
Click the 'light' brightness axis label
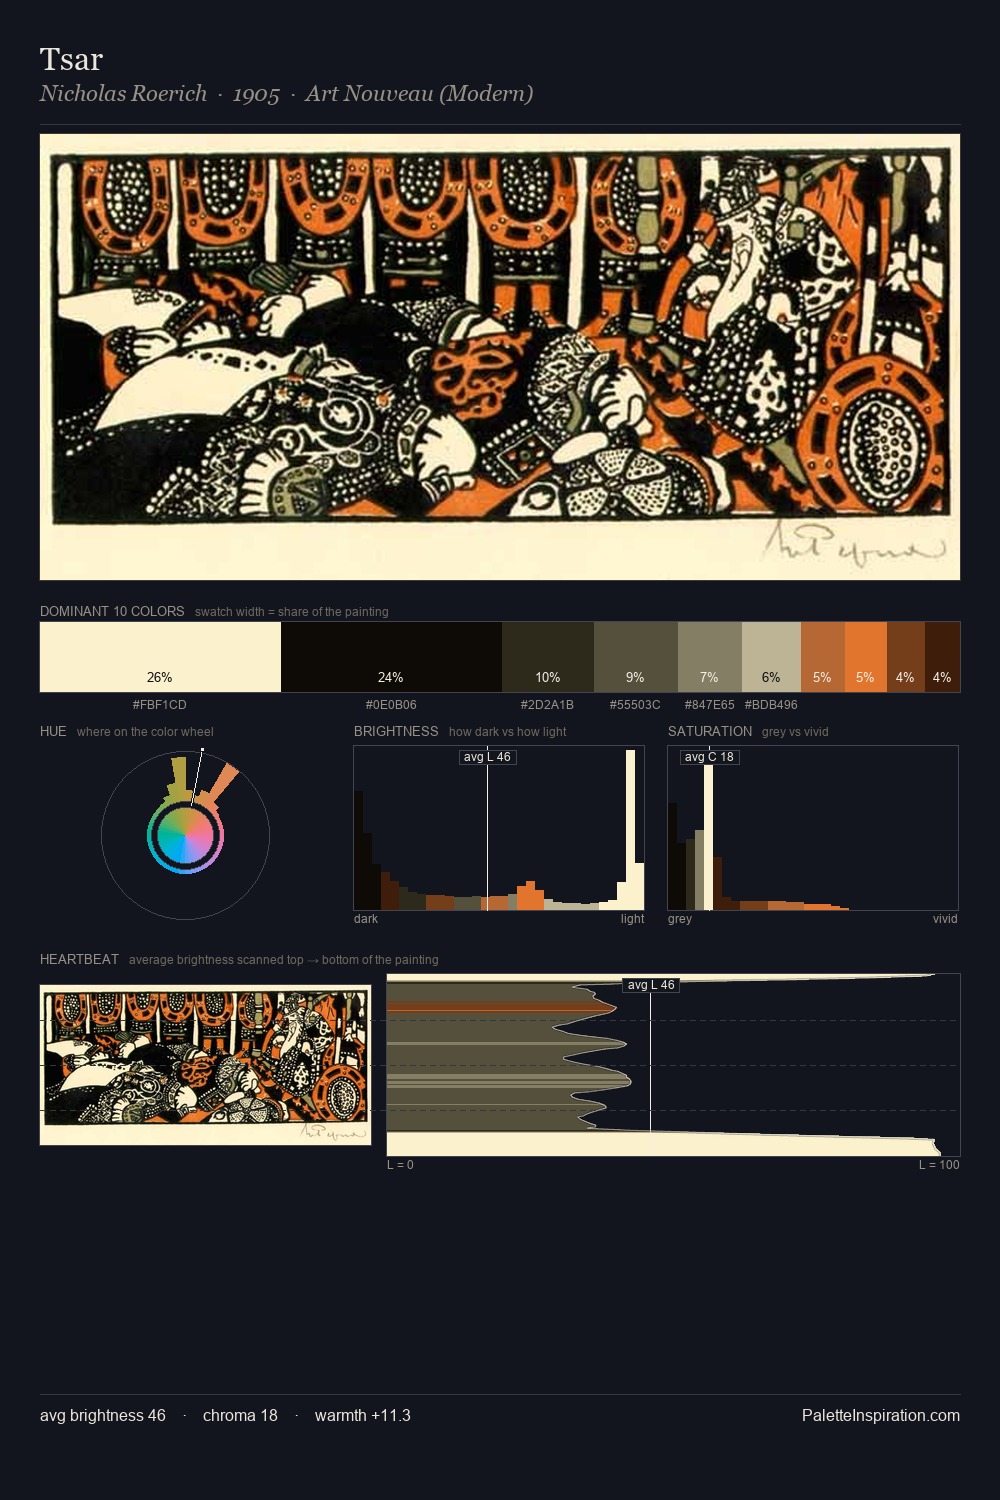632,919
